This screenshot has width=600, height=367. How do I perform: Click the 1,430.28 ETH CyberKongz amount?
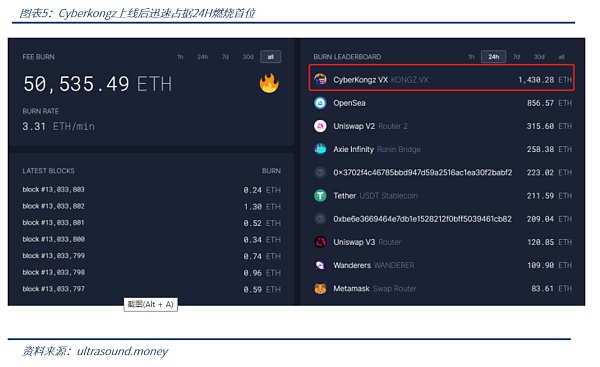[545, 80]
